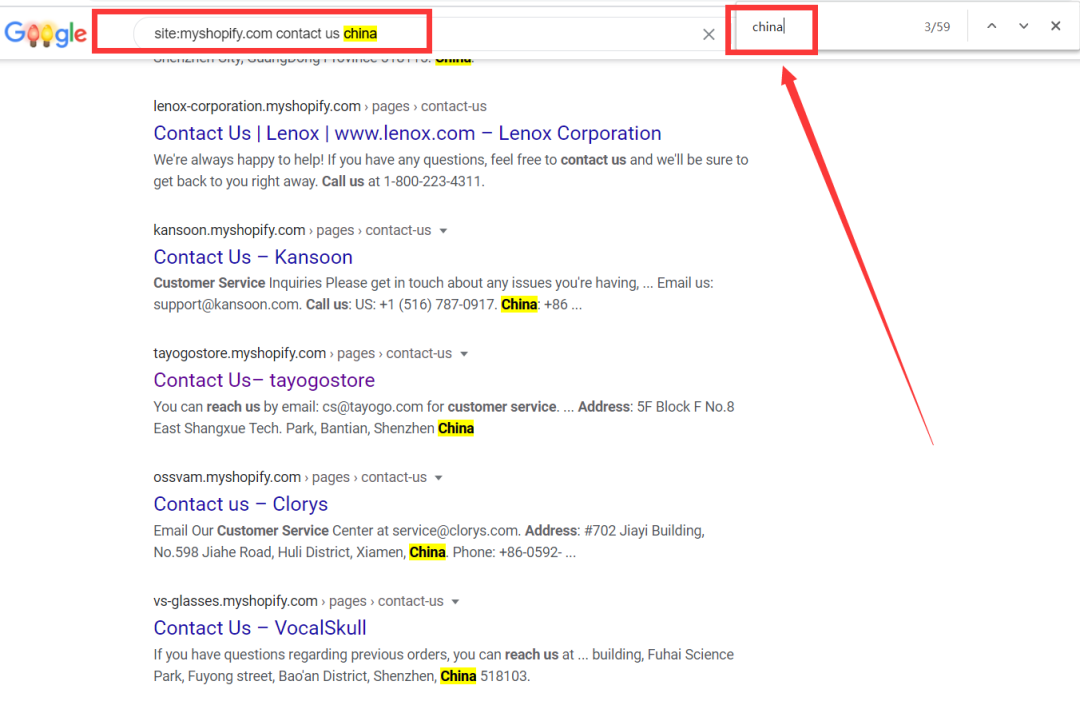Viewport: 1080px width, 717px height.
Task: Open Contact us – Clorys result
Action: click(240, 504)
